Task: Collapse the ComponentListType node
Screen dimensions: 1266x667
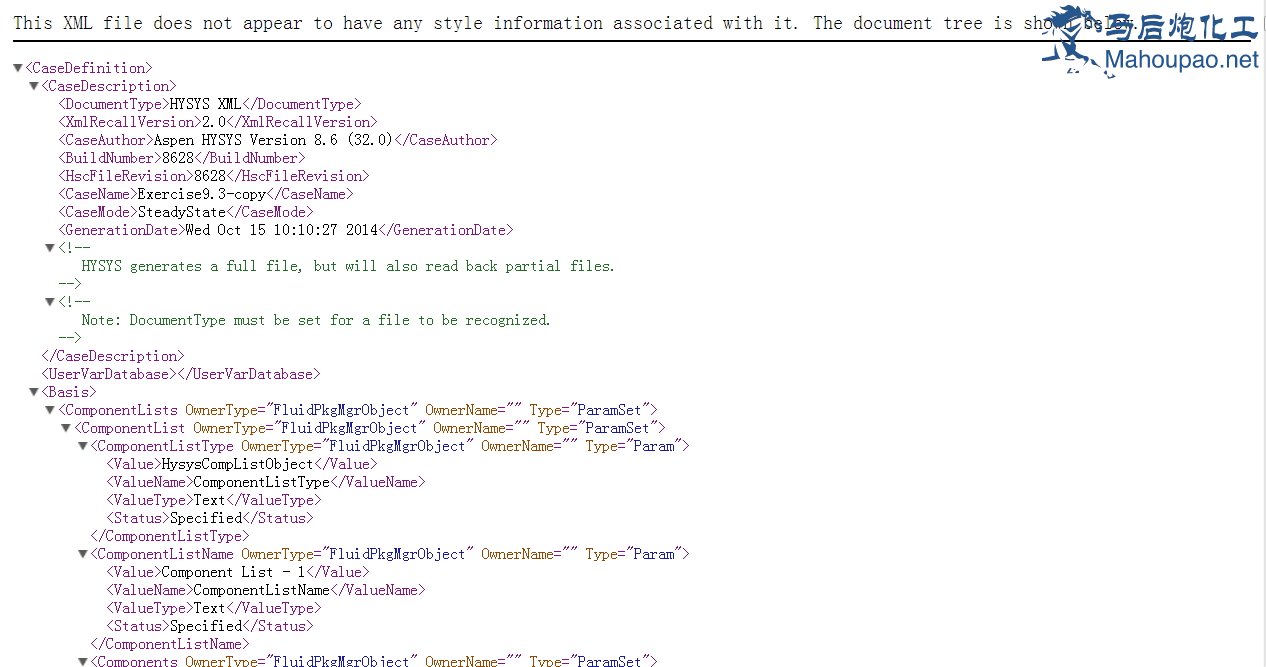Action: tap(82, 446)
